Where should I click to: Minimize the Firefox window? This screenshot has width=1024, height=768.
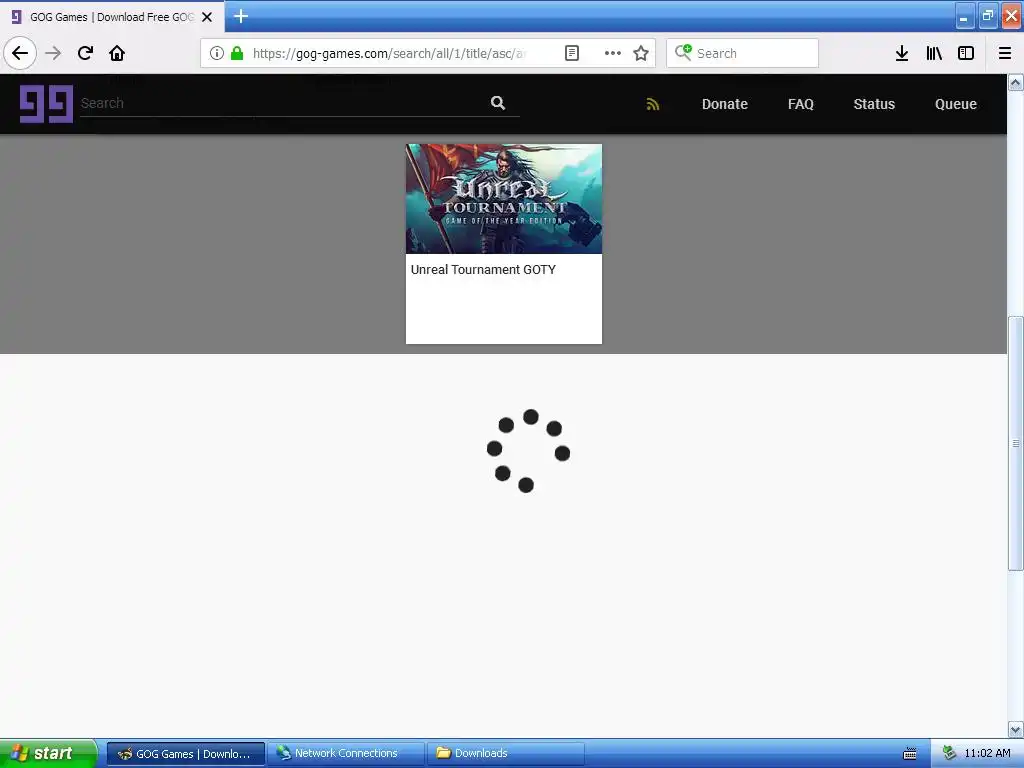(964, 16)
